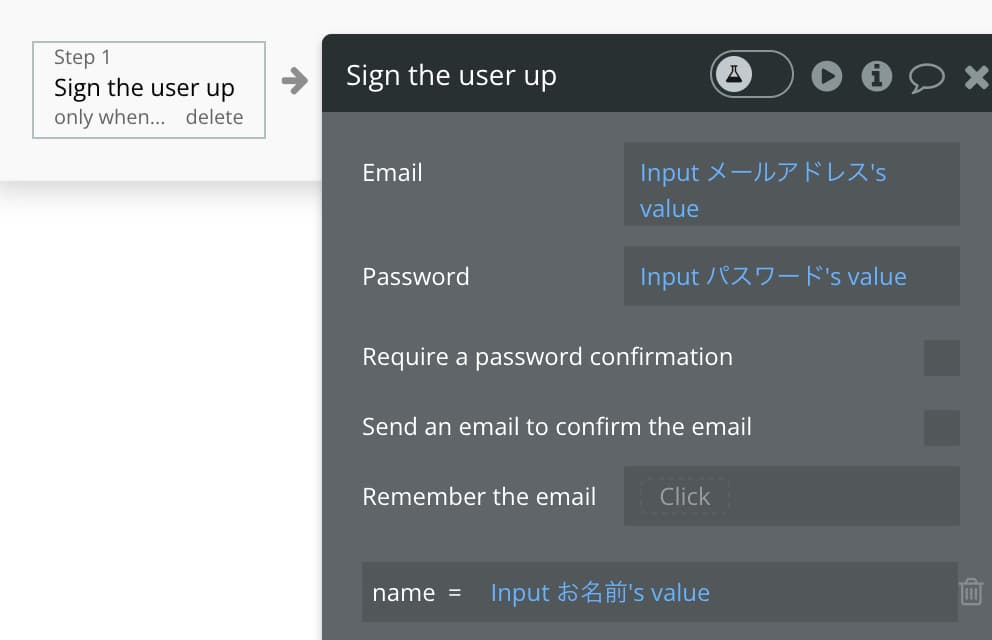
Task: Click delete on Step 1
Action: (214, 117)
